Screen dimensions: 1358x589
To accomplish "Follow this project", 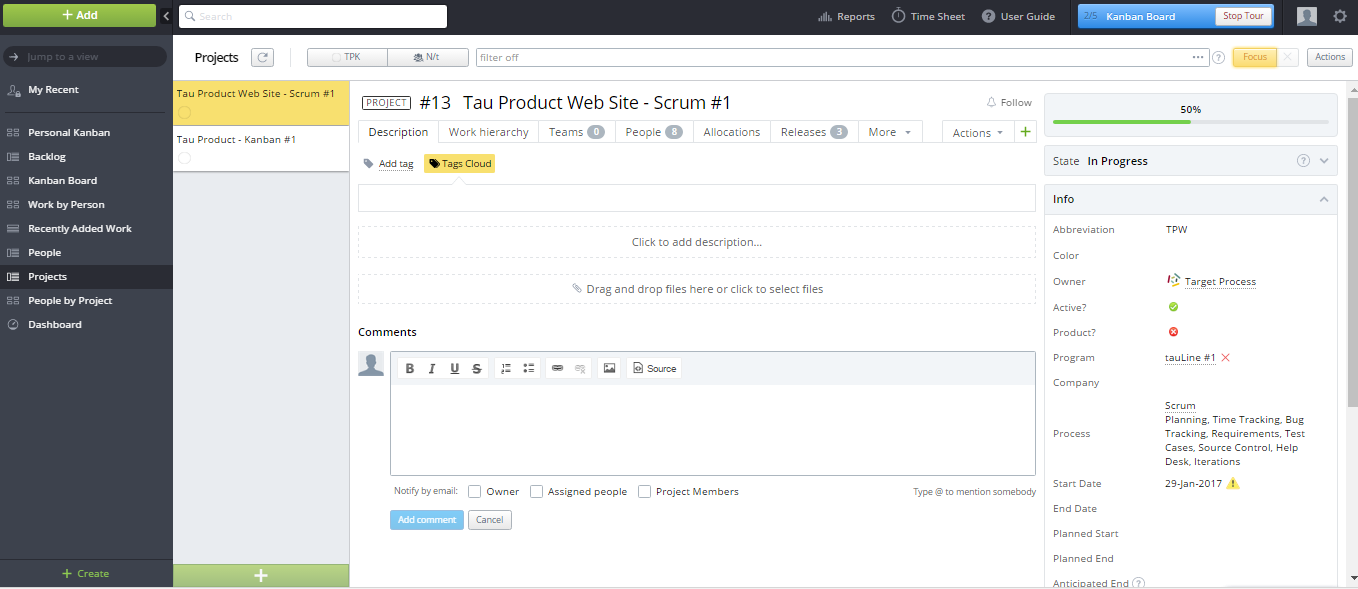I will coord(1008,102).
